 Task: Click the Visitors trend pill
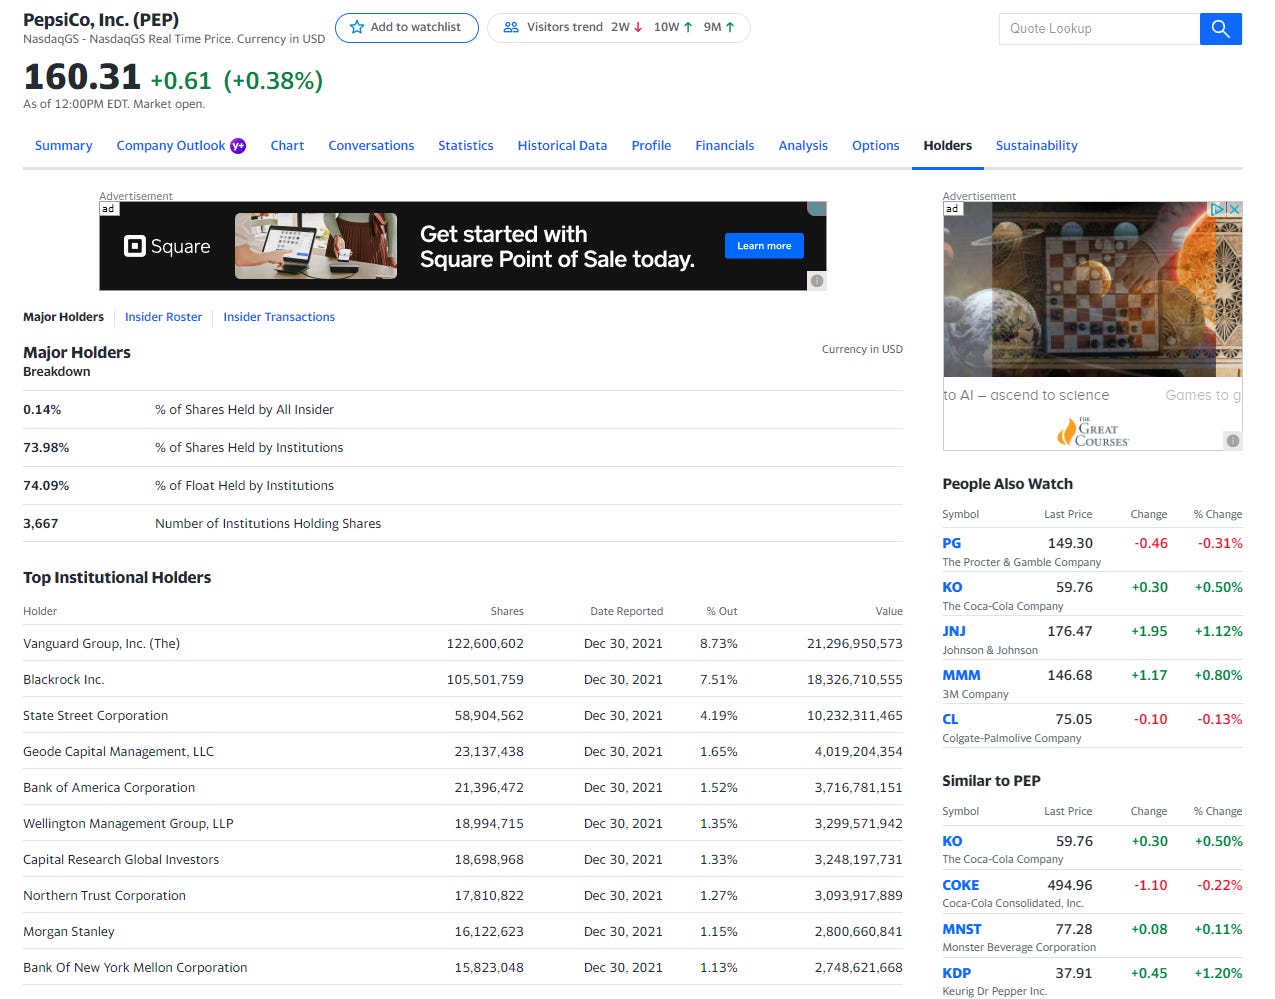click(619, 28)
